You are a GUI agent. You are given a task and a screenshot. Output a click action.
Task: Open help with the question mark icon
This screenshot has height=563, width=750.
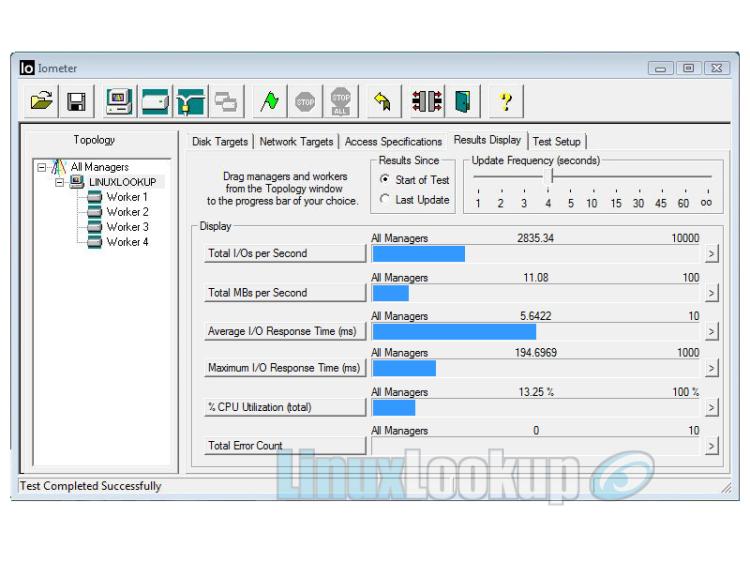(506, 101)
